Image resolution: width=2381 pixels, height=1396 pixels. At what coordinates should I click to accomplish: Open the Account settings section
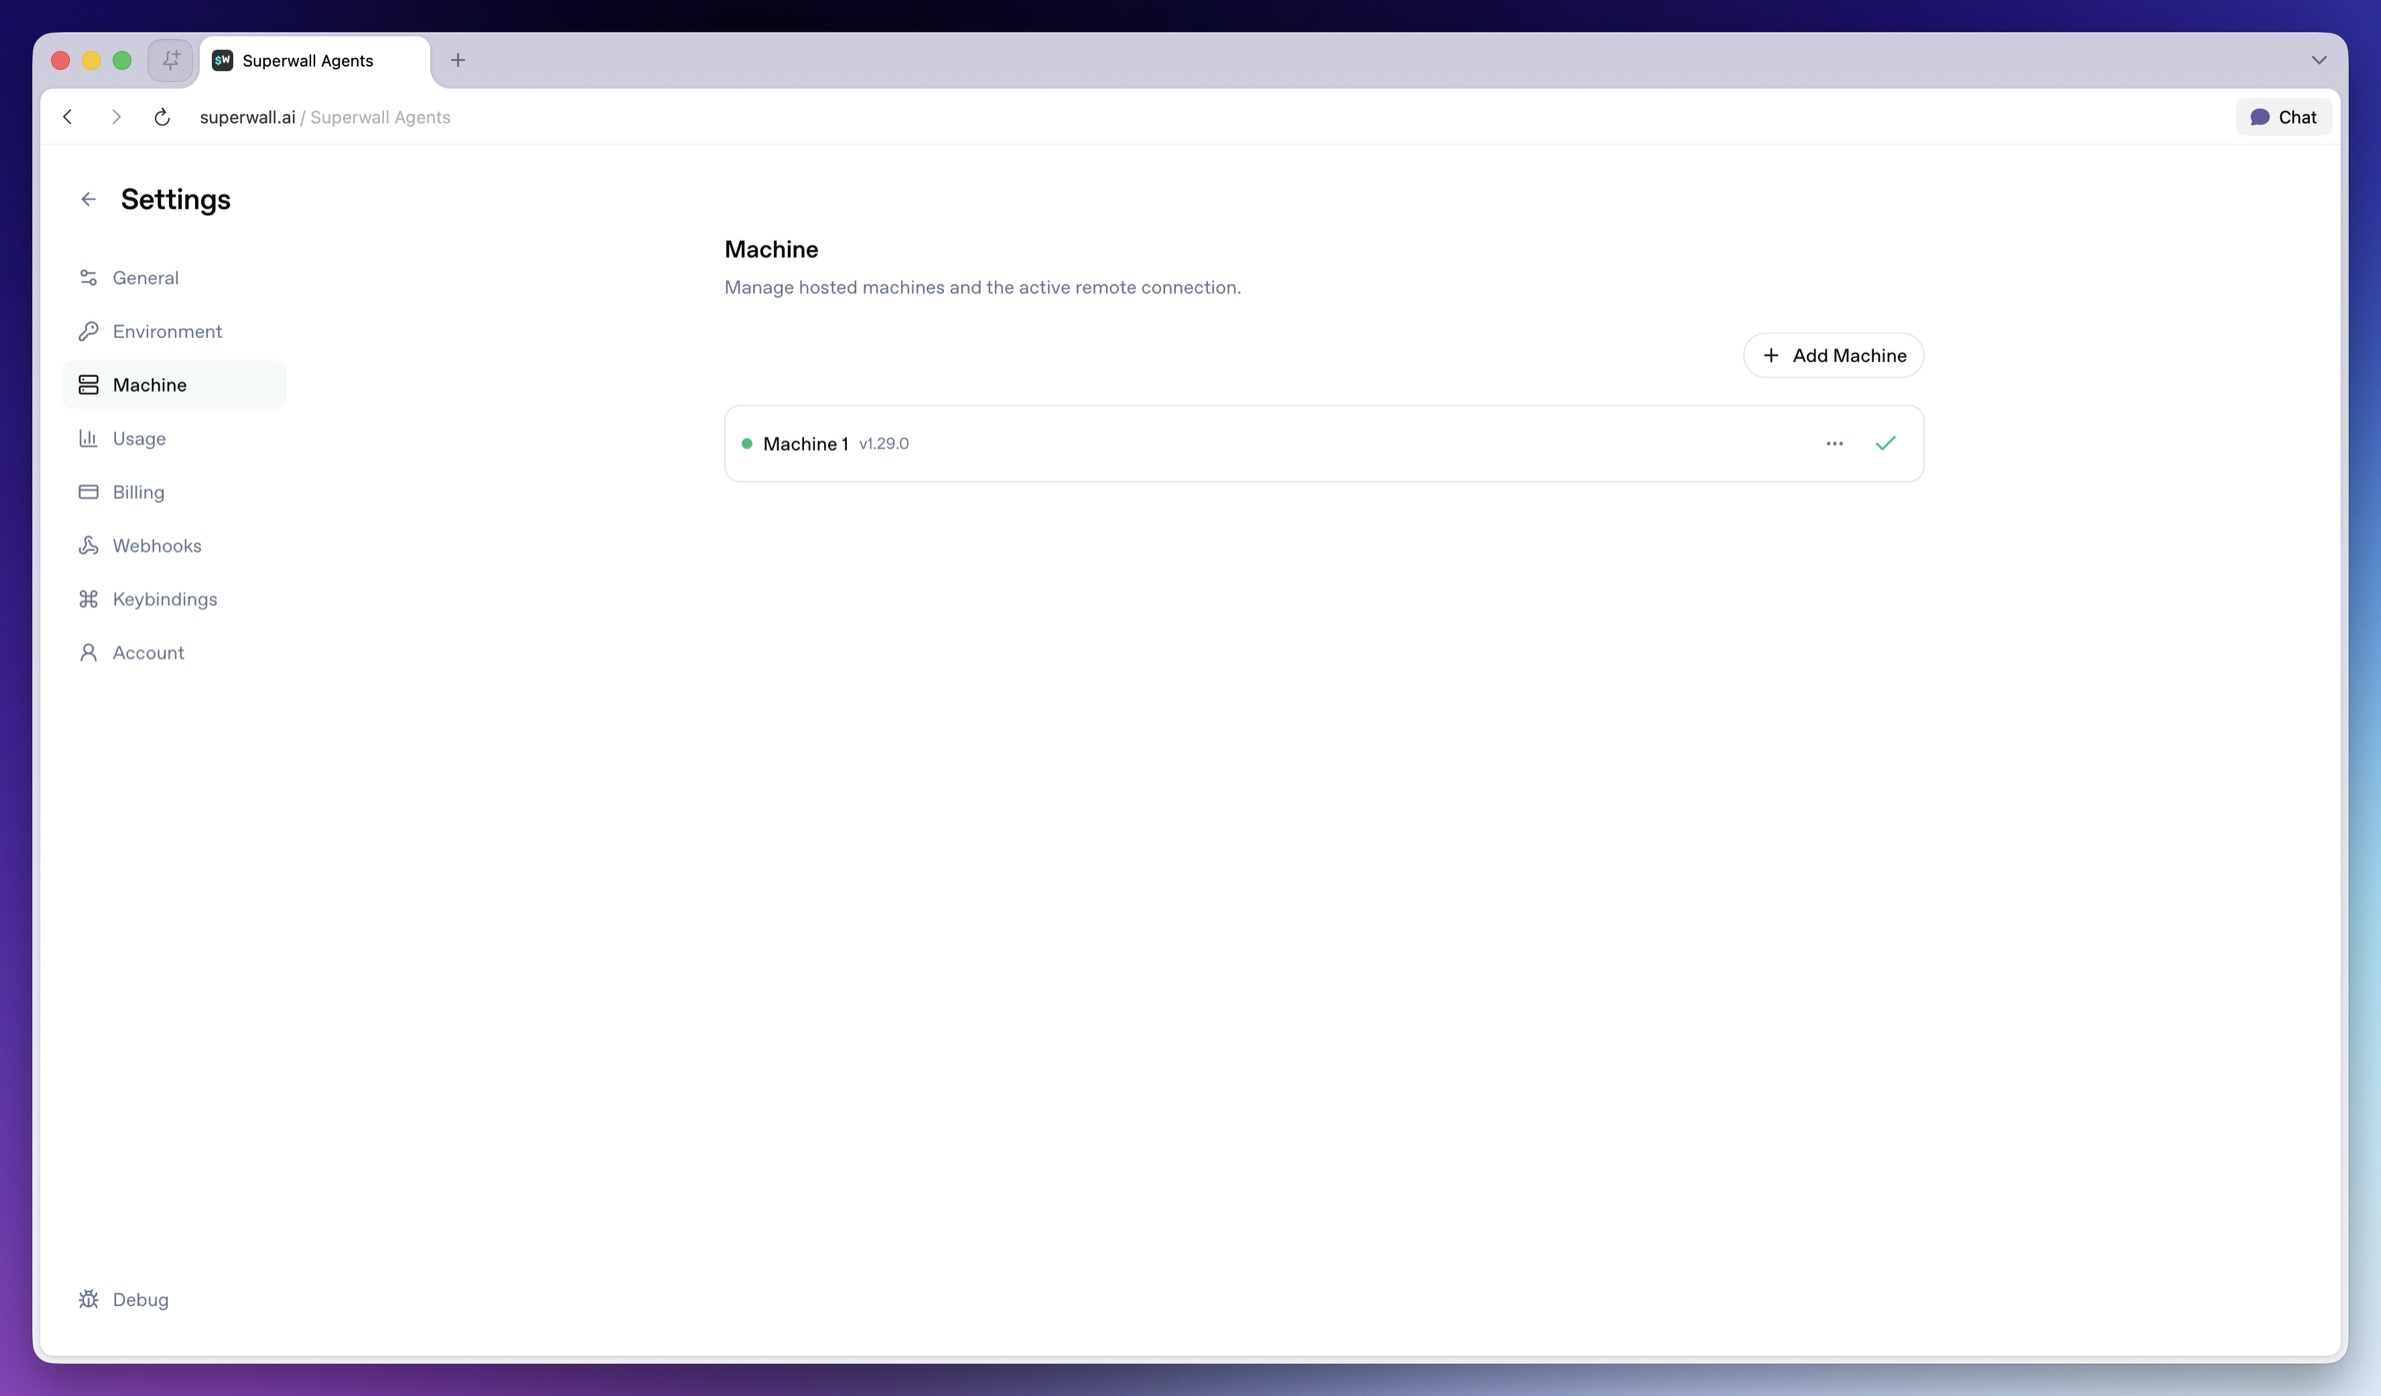[174, 652]
